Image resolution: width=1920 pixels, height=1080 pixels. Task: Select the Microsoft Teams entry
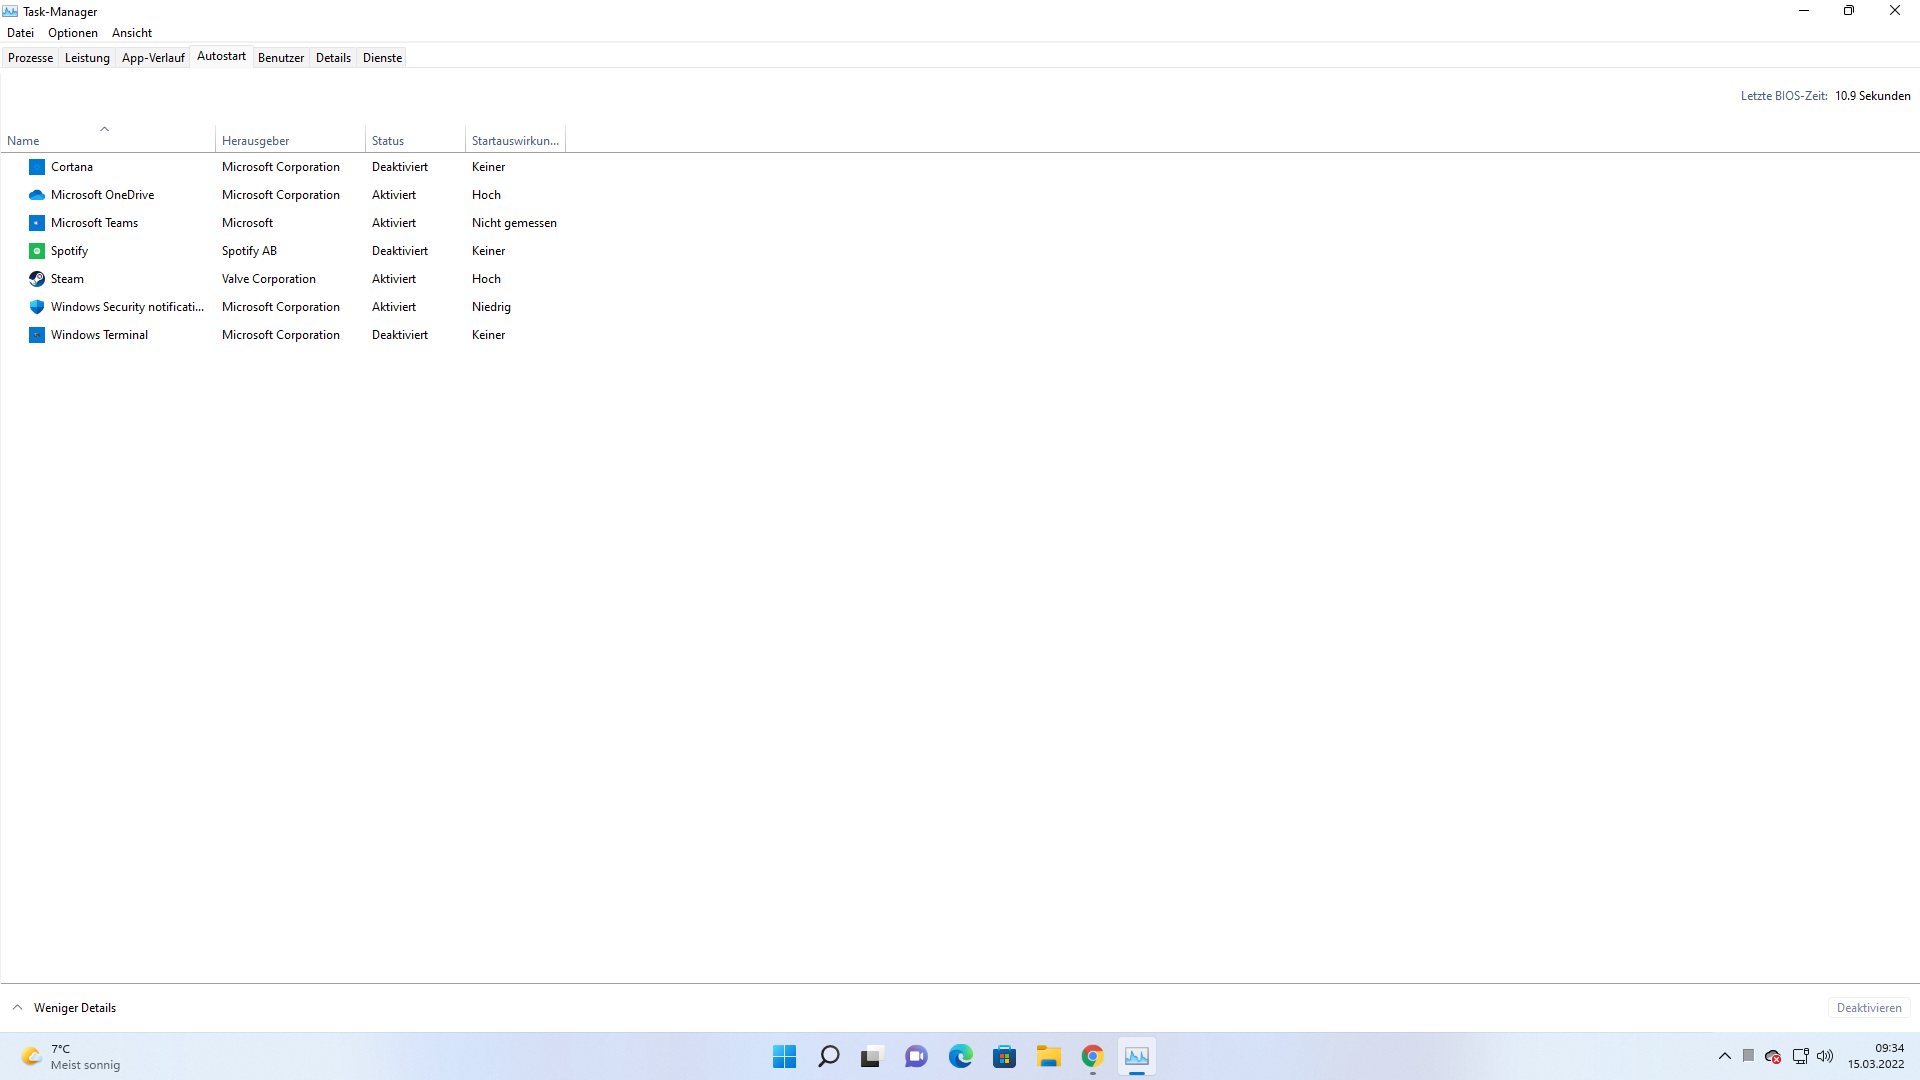[285, 223]
